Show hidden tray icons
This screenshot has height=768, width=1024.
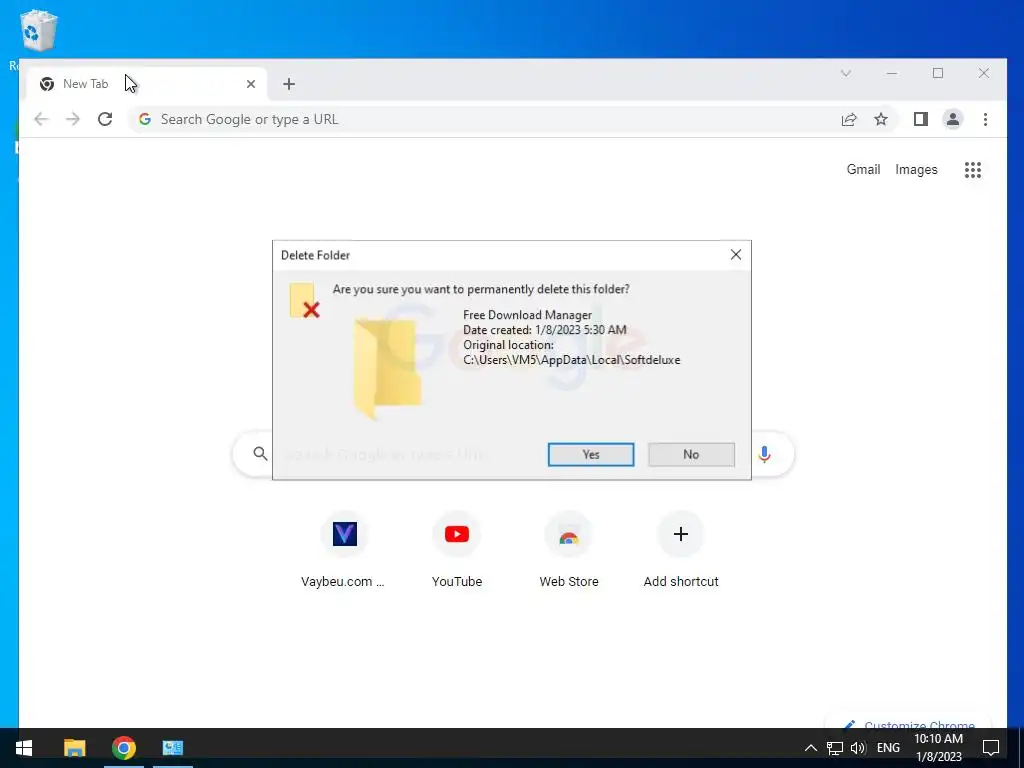(x=810, y=748)
